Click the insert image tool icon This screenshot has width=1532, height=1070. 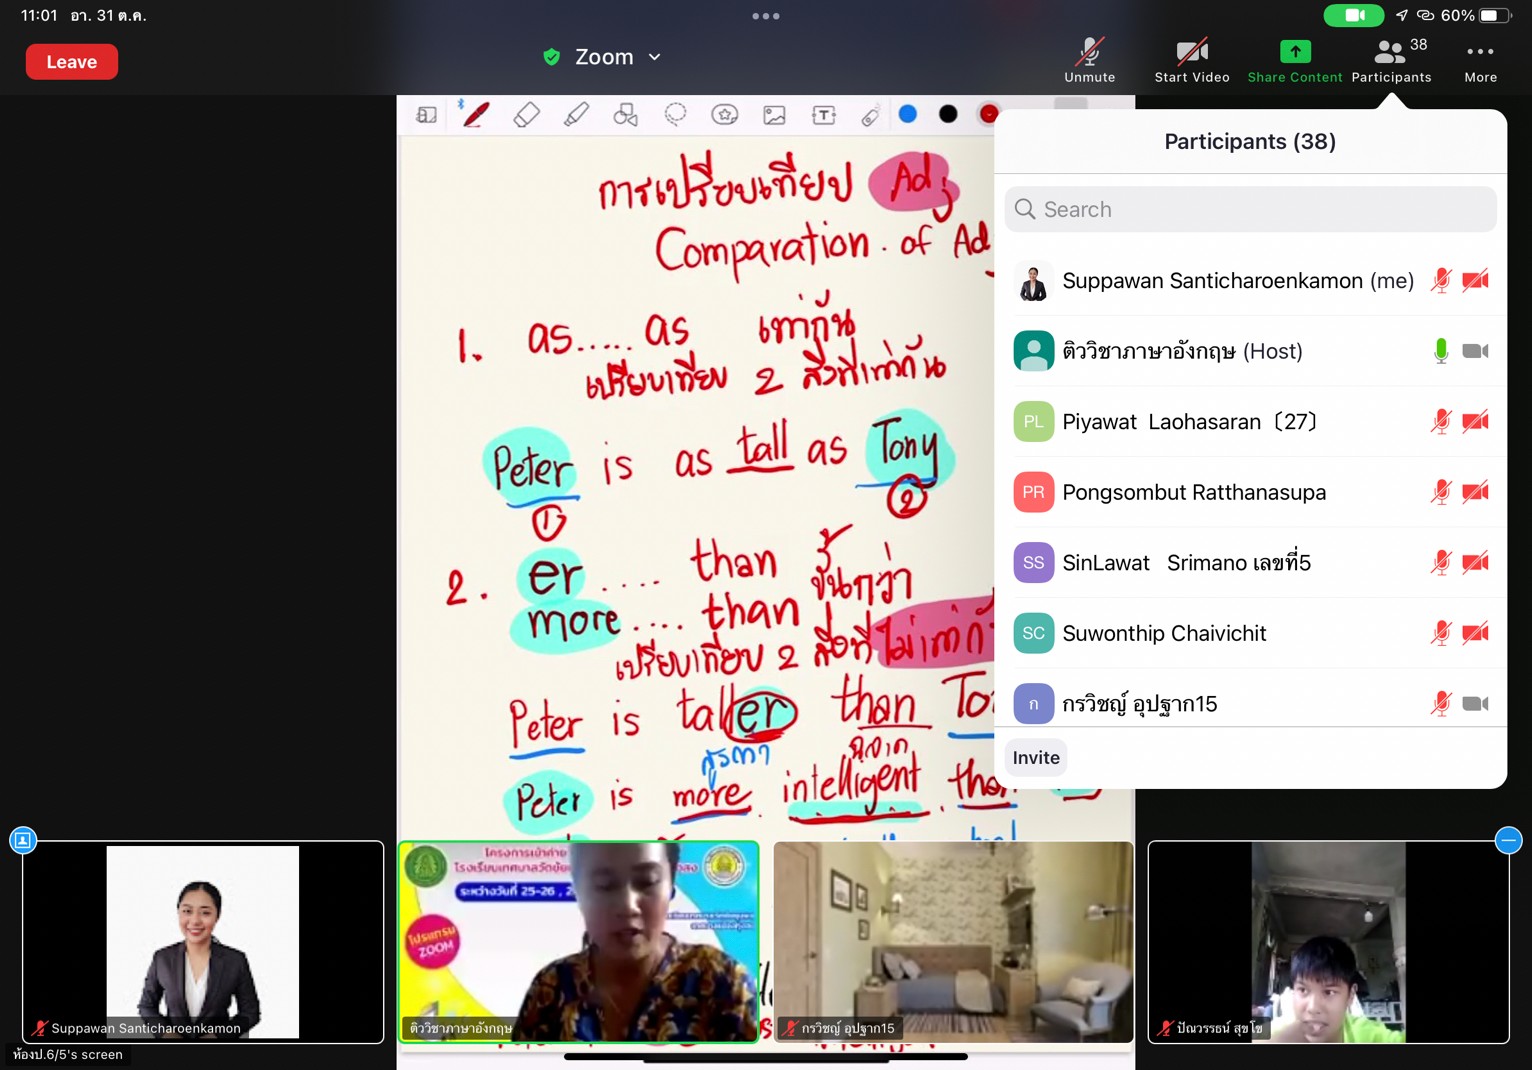coord(774,115)
